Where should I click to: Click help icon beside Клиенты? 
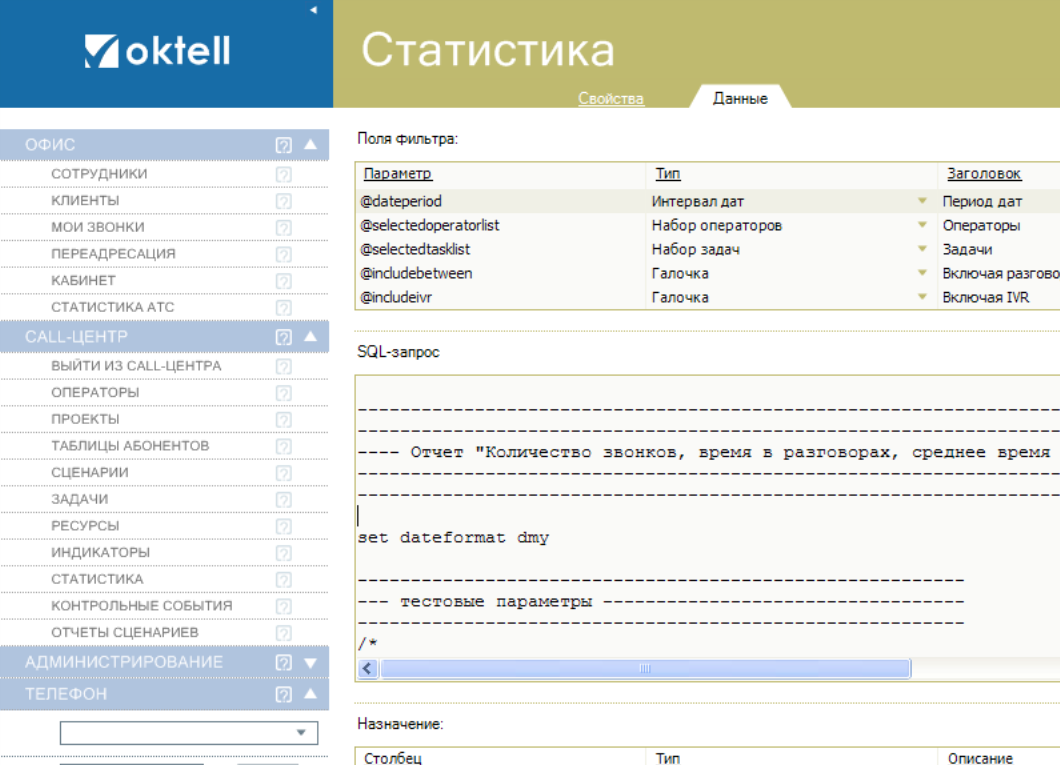coord(283,201)
